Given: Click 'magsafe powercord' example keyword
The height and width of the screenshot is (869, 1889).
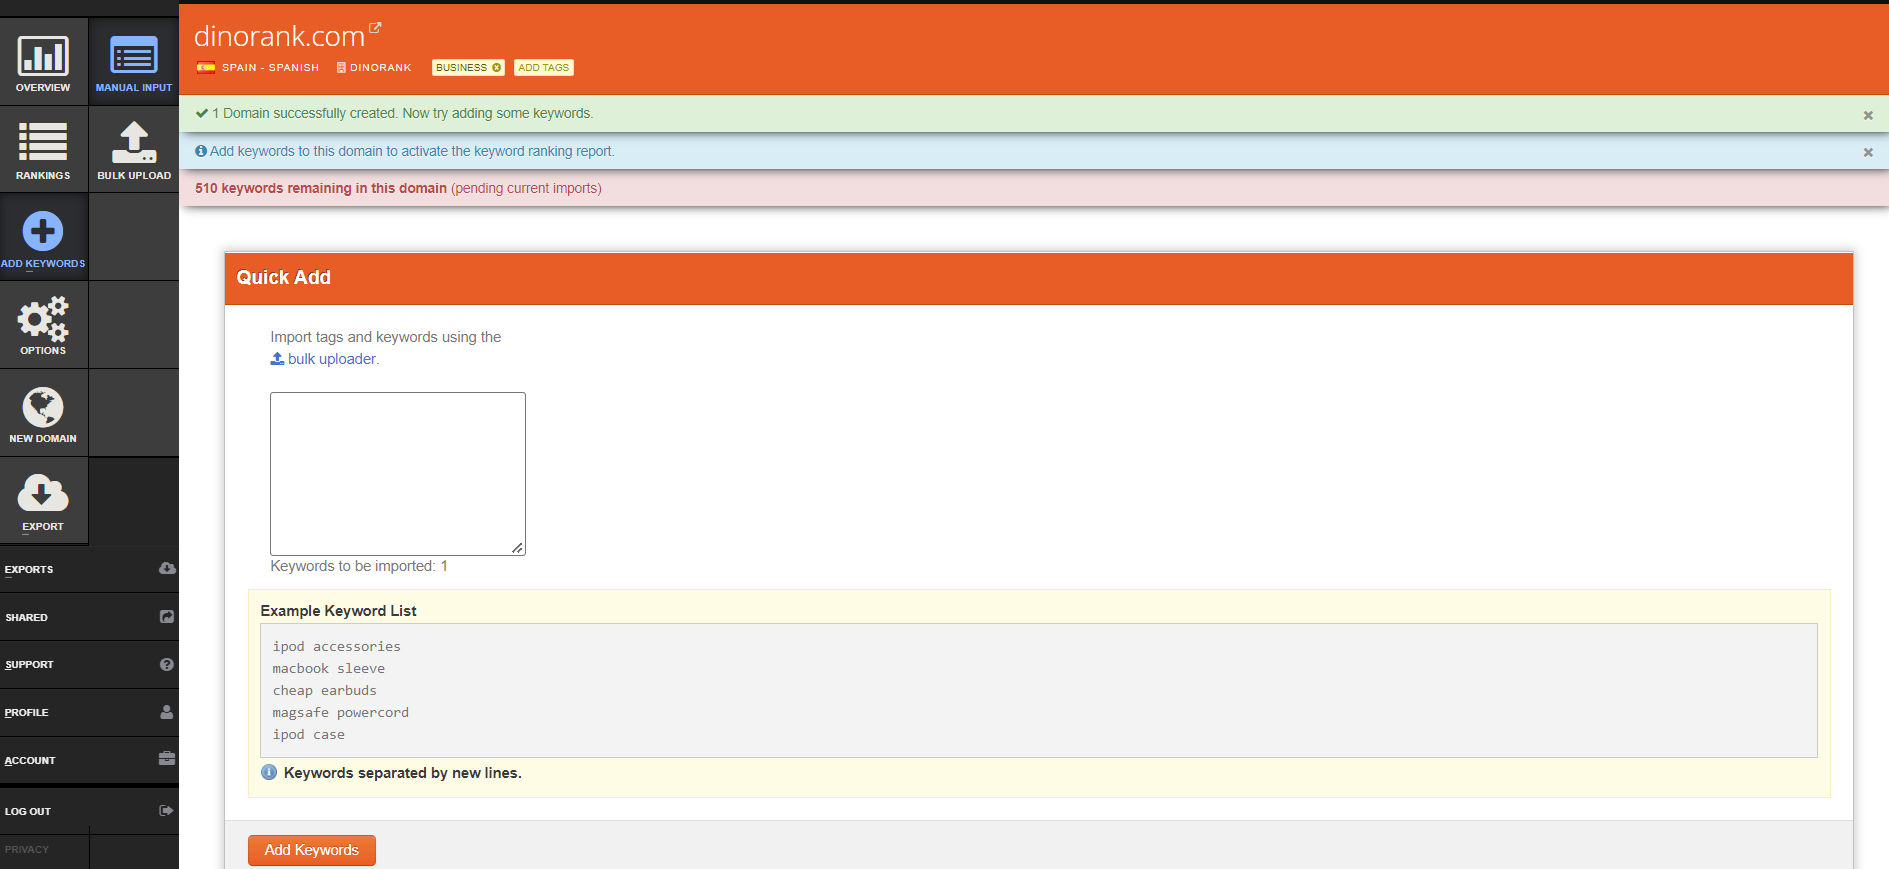Looking at the screenshot, I should [340, 713].
